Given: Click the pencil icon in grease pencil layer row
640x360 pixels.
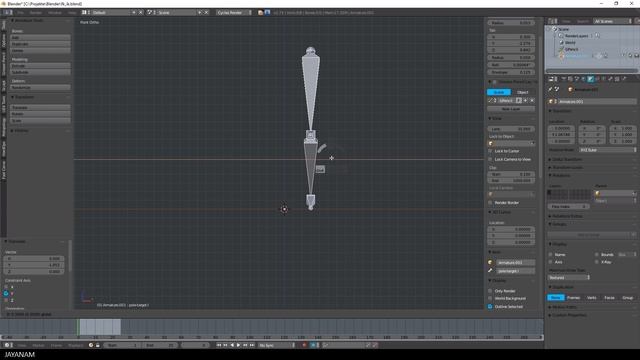Looking at the screenshot, I should click(x=491, y=100).
